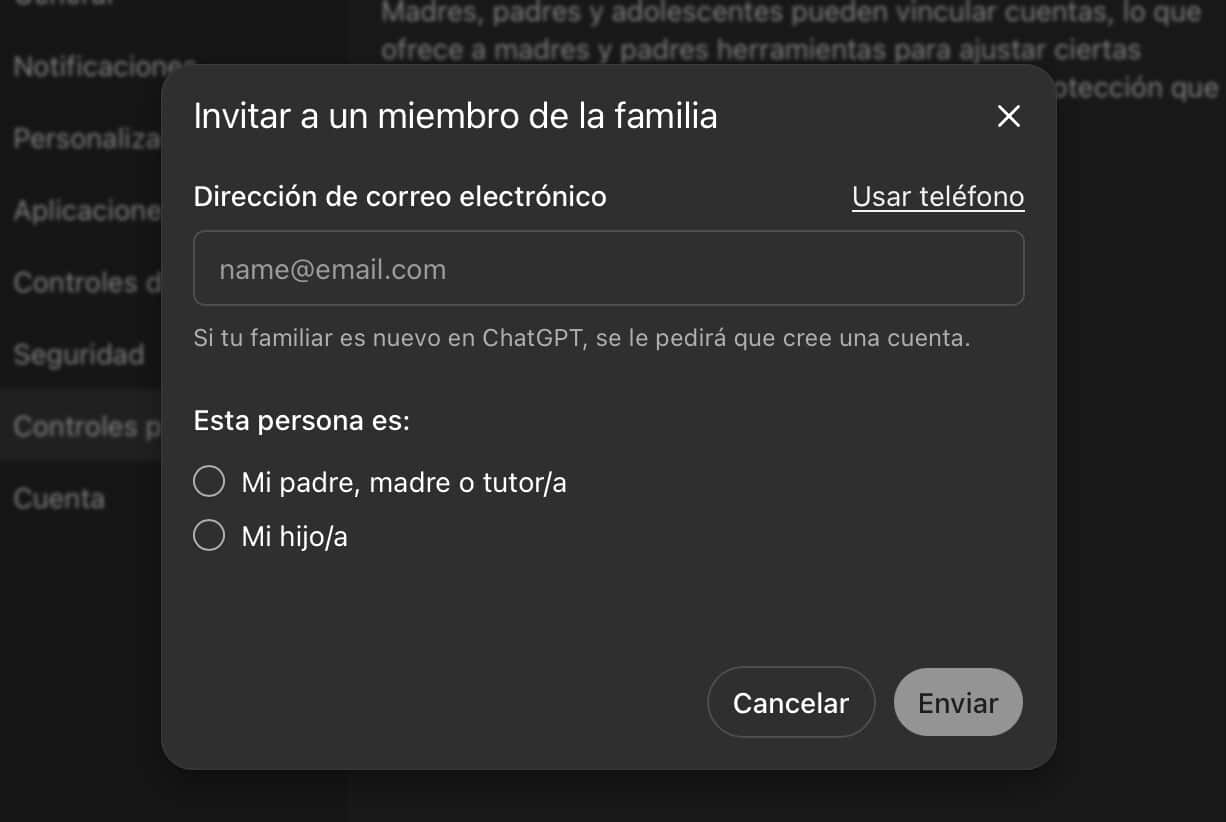Click the 'Esta persona es:' heading
The width and height of the screenshot is (1226, 822).
tap(301, 421)
